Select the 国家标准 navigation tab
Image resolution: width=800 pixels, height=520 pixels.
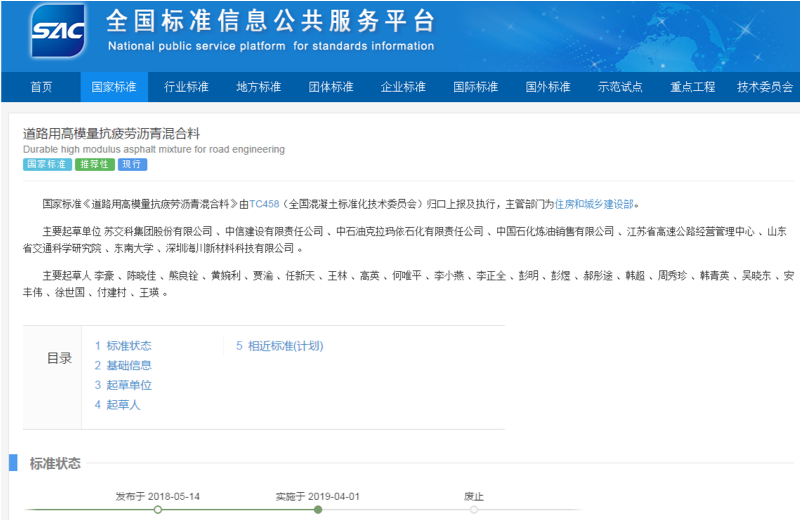114,87
